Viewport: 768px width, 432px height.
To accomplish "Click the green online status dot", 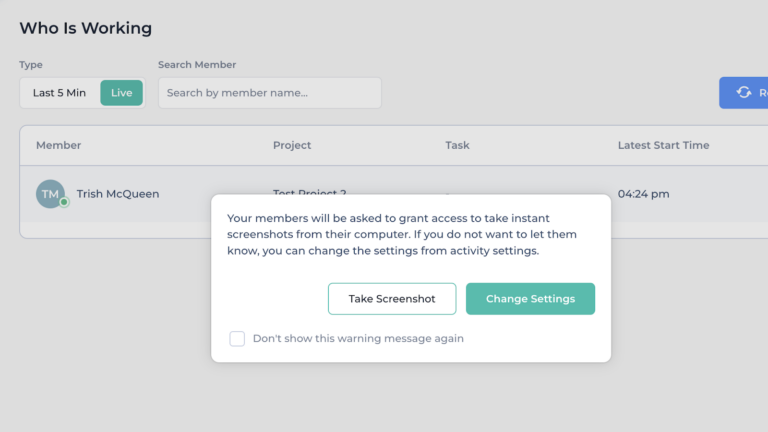I will coord(64,202).
